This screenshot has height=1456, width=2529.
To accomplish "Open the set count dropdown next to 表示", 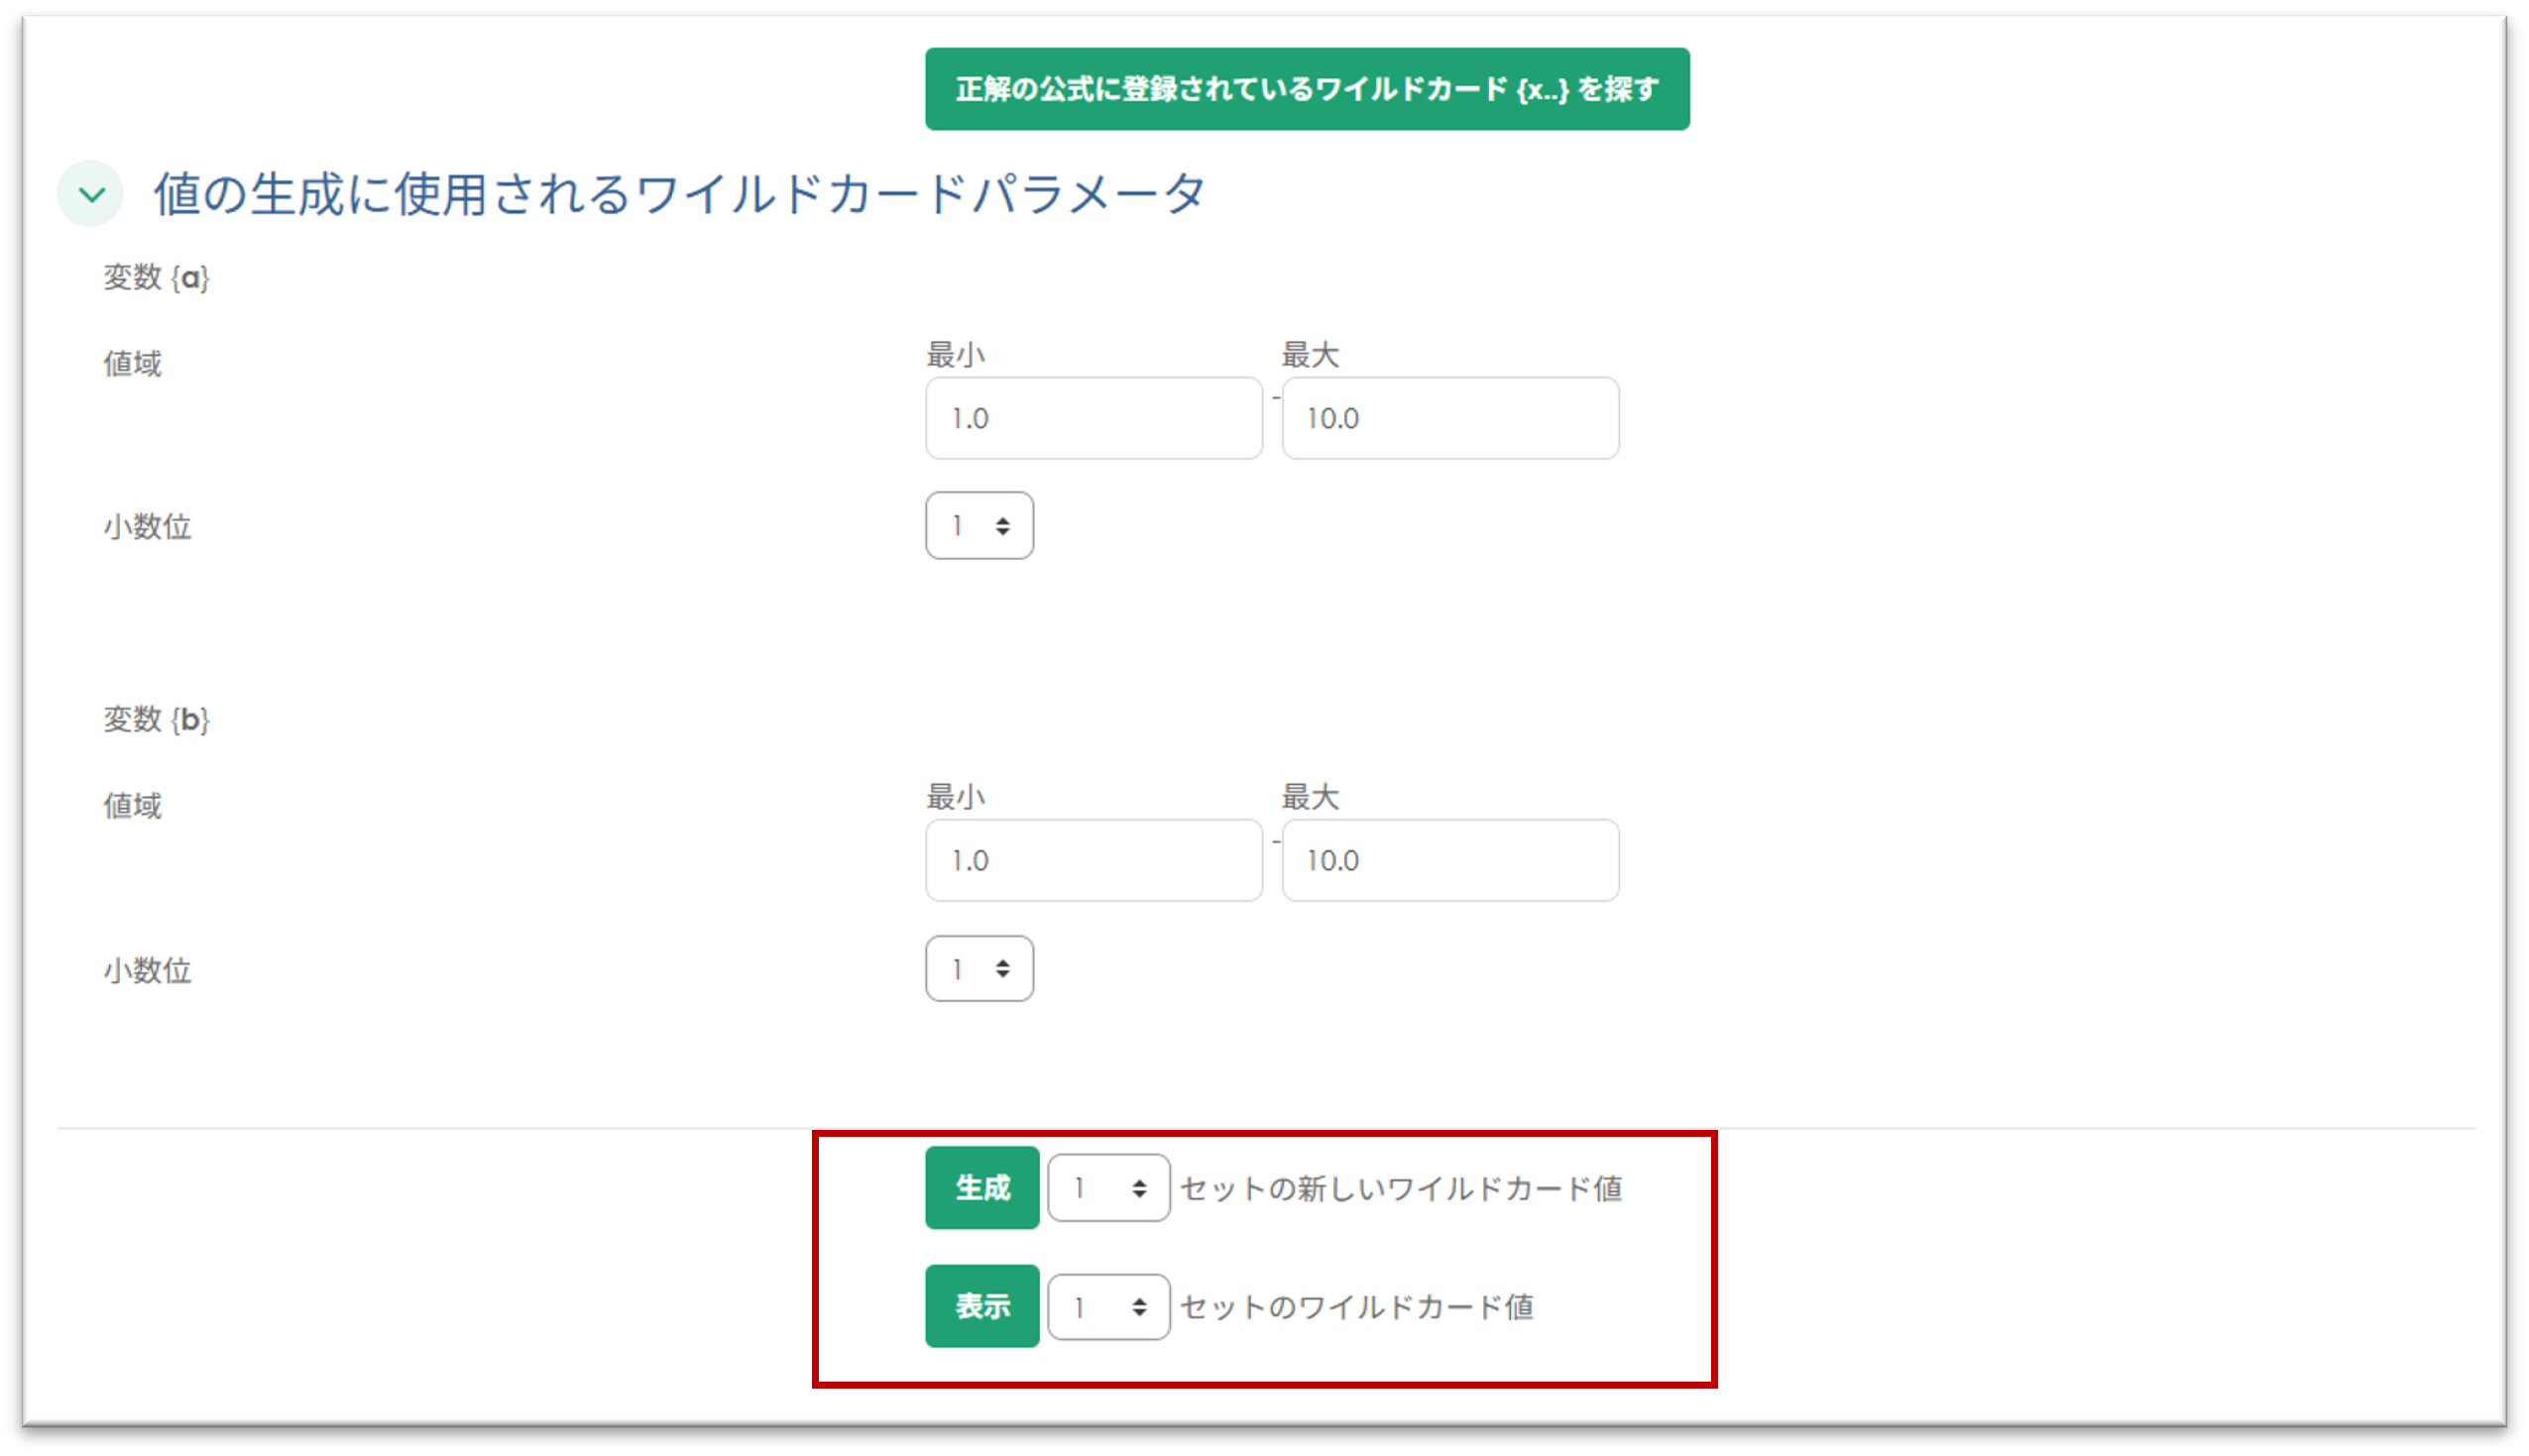I will coord(1107,1306).
